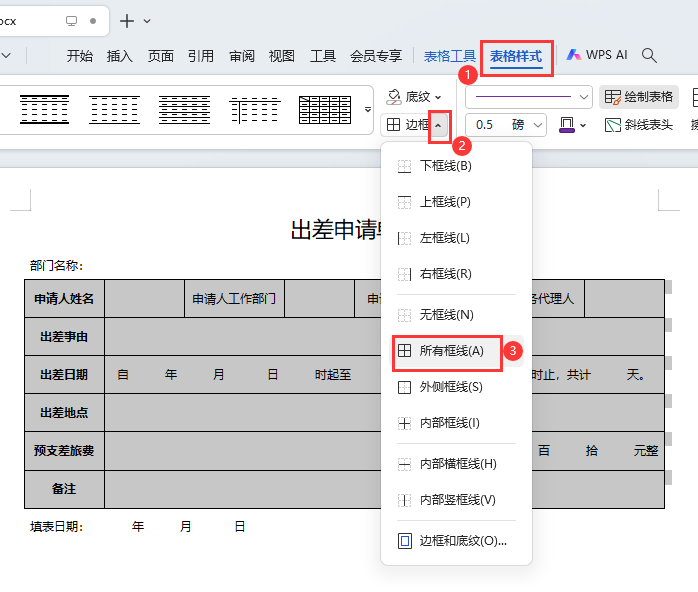Click the 出差申请 document title
This screenshot has width=698, height=592.
[x=336, y=230]
